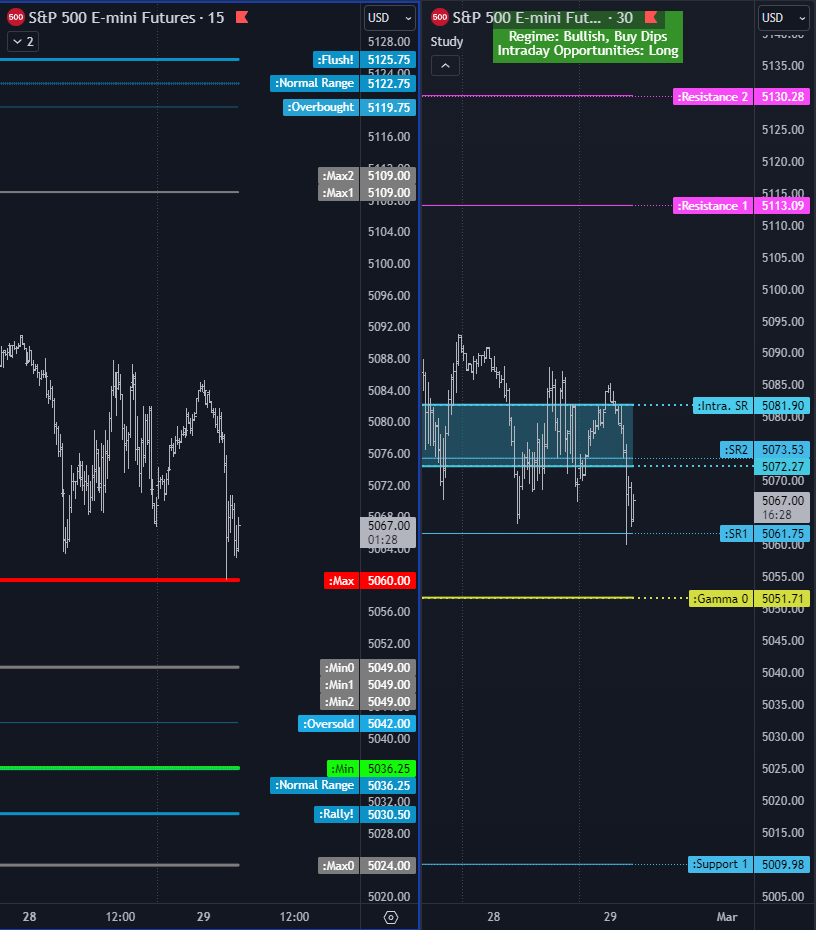The width and height of the screenshot is (816, 930).
Task: Expand the indicator legend showing 2
Action: point(23,42)
